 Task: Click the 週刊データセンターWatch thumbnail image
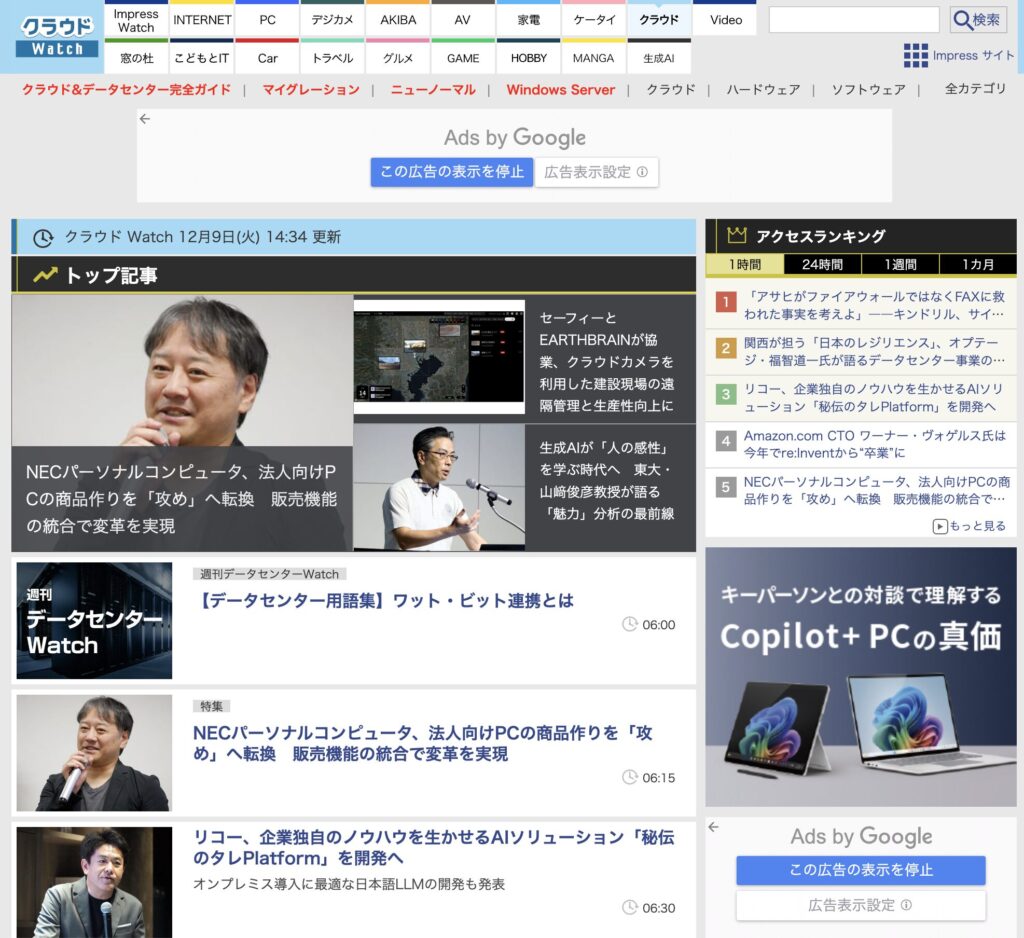pyautogui.click(x=94, y=621)
